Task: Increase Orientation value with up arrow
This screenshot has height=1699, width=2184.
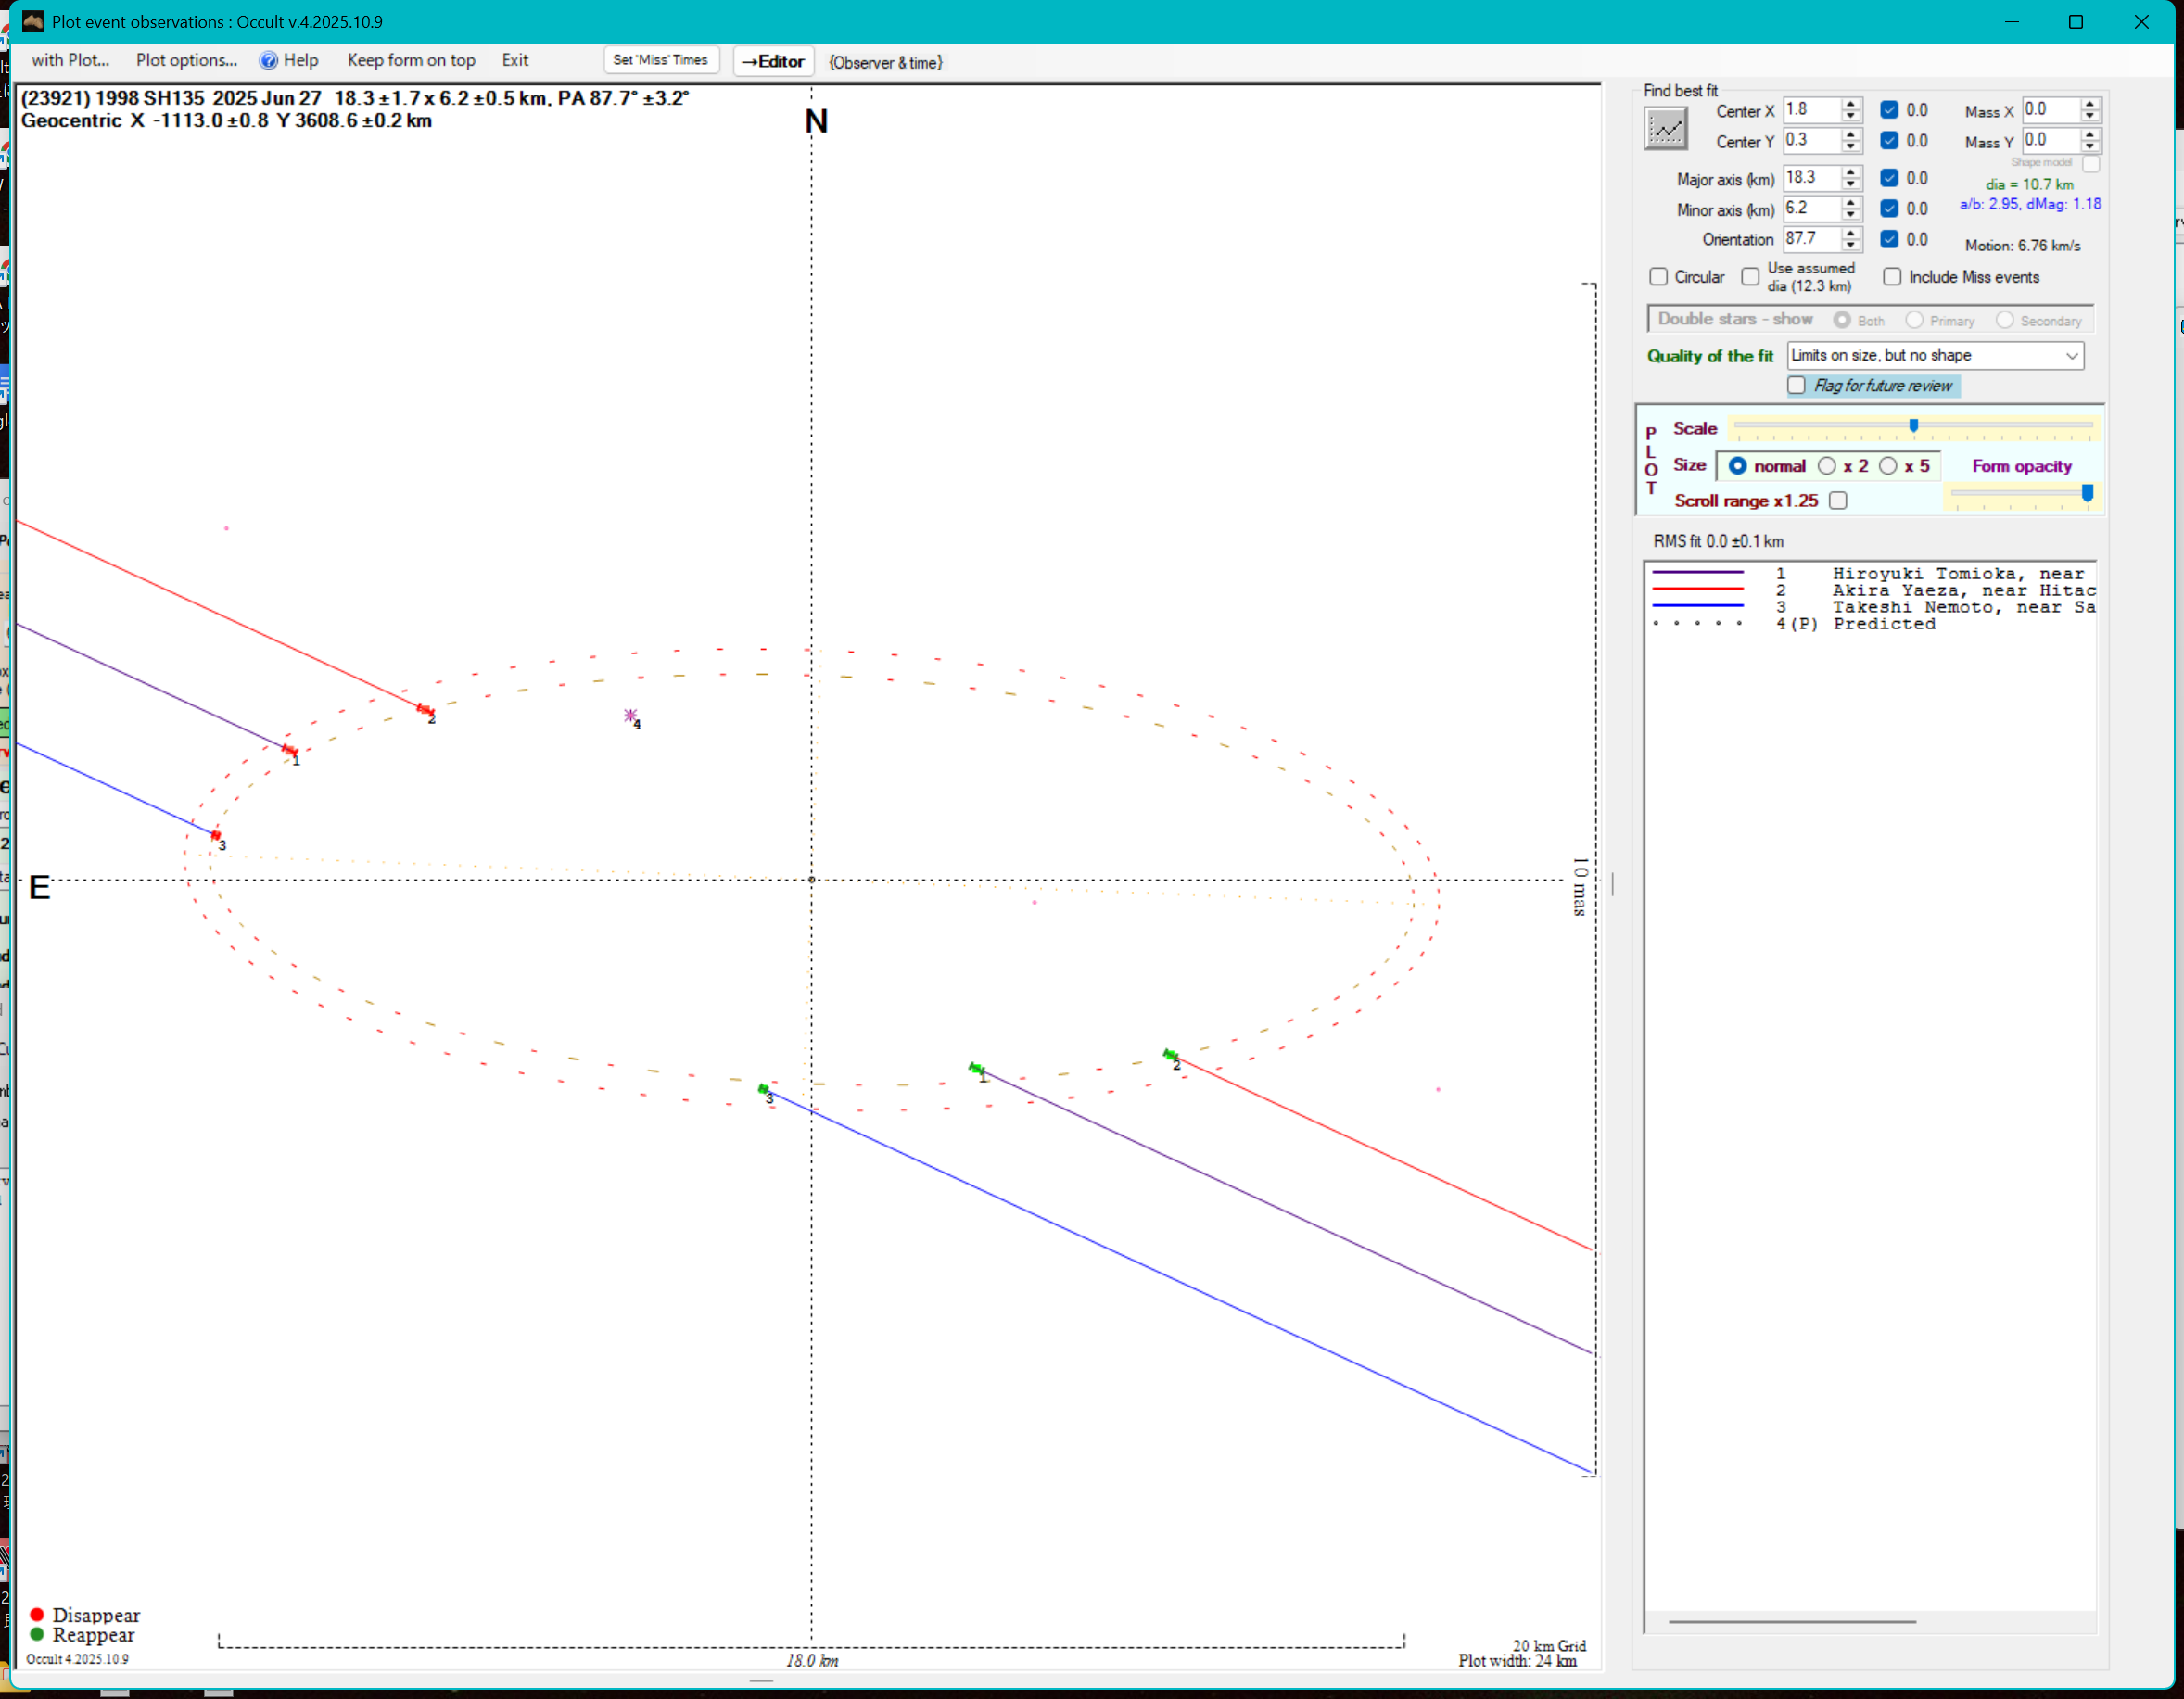Action: pyautogui.click(x=1851, y=233)
